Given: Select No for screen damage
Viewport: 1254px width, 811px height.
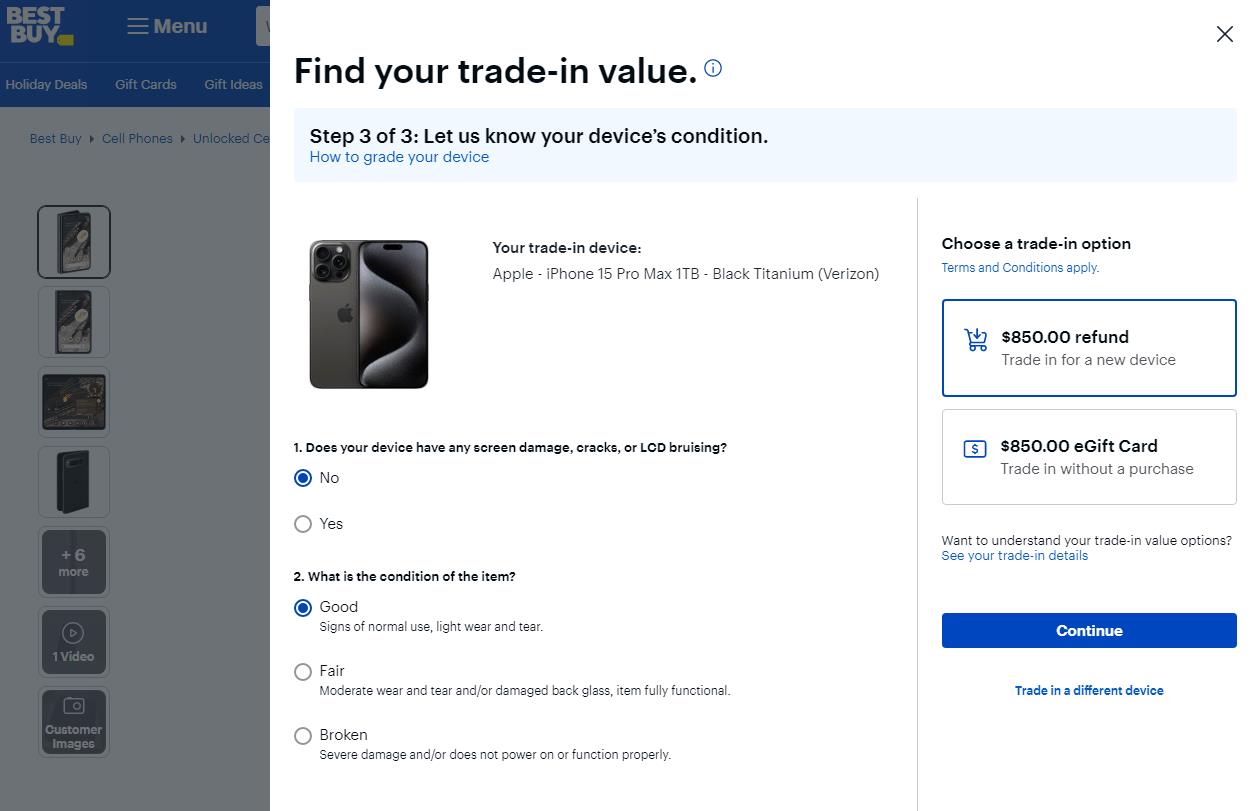Looking at the screenshot, I should coord(303,478).
